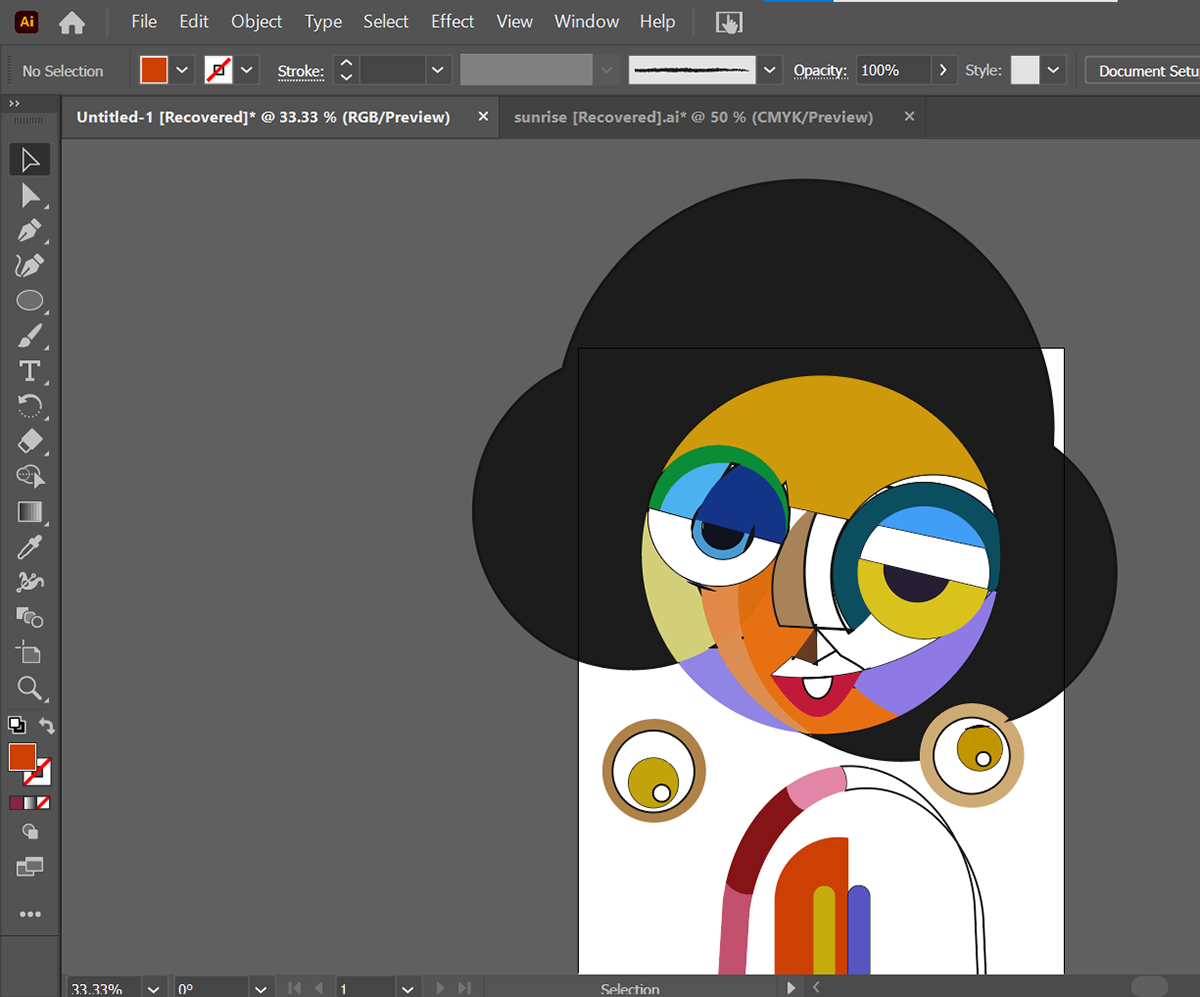Open the Help menu
Image resolution: width=1200 pixels, height=997 pixels.
(x=657, y=21)
